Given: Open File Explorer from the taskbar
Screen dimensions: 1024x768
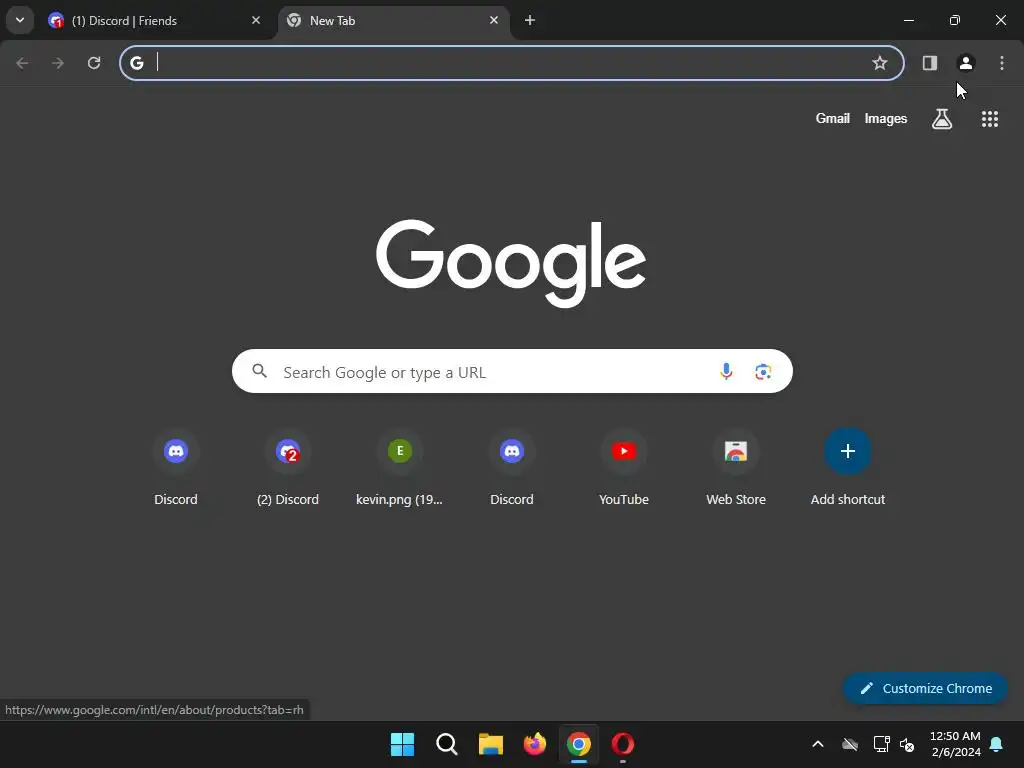Looking at the screenshot, I should pyautogui.click(x=490, y=744).
